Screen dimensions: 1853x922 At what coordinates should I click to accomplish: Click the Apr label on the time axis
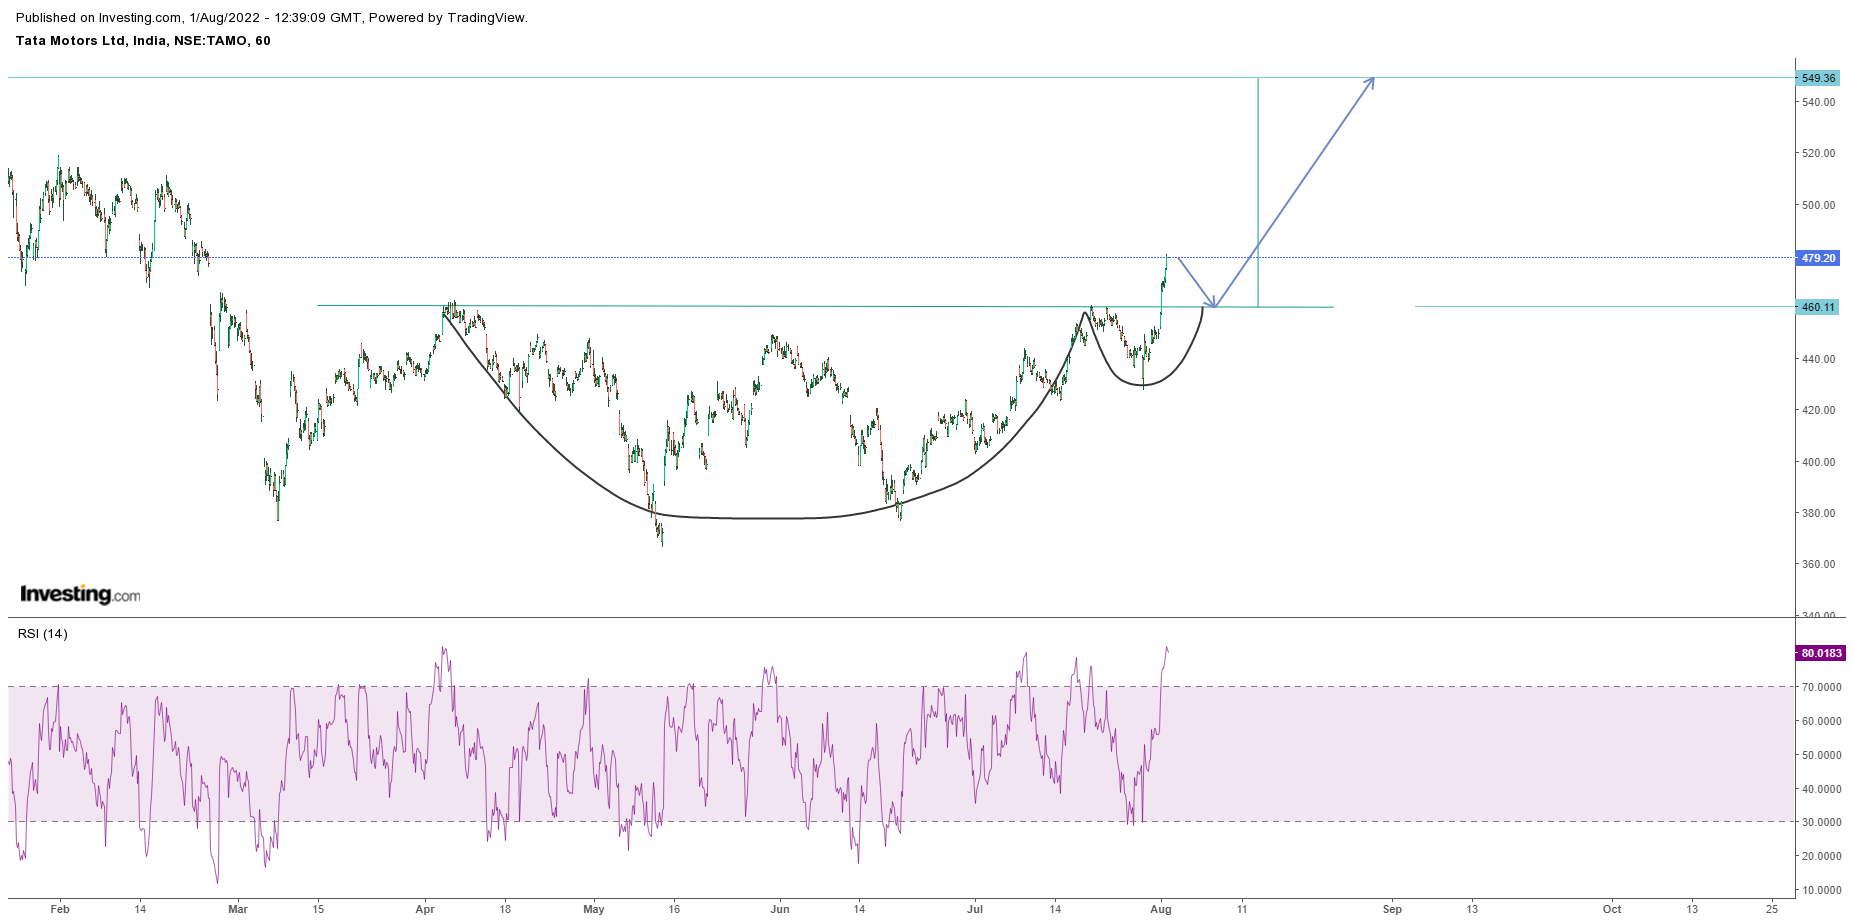coord(425,909)
